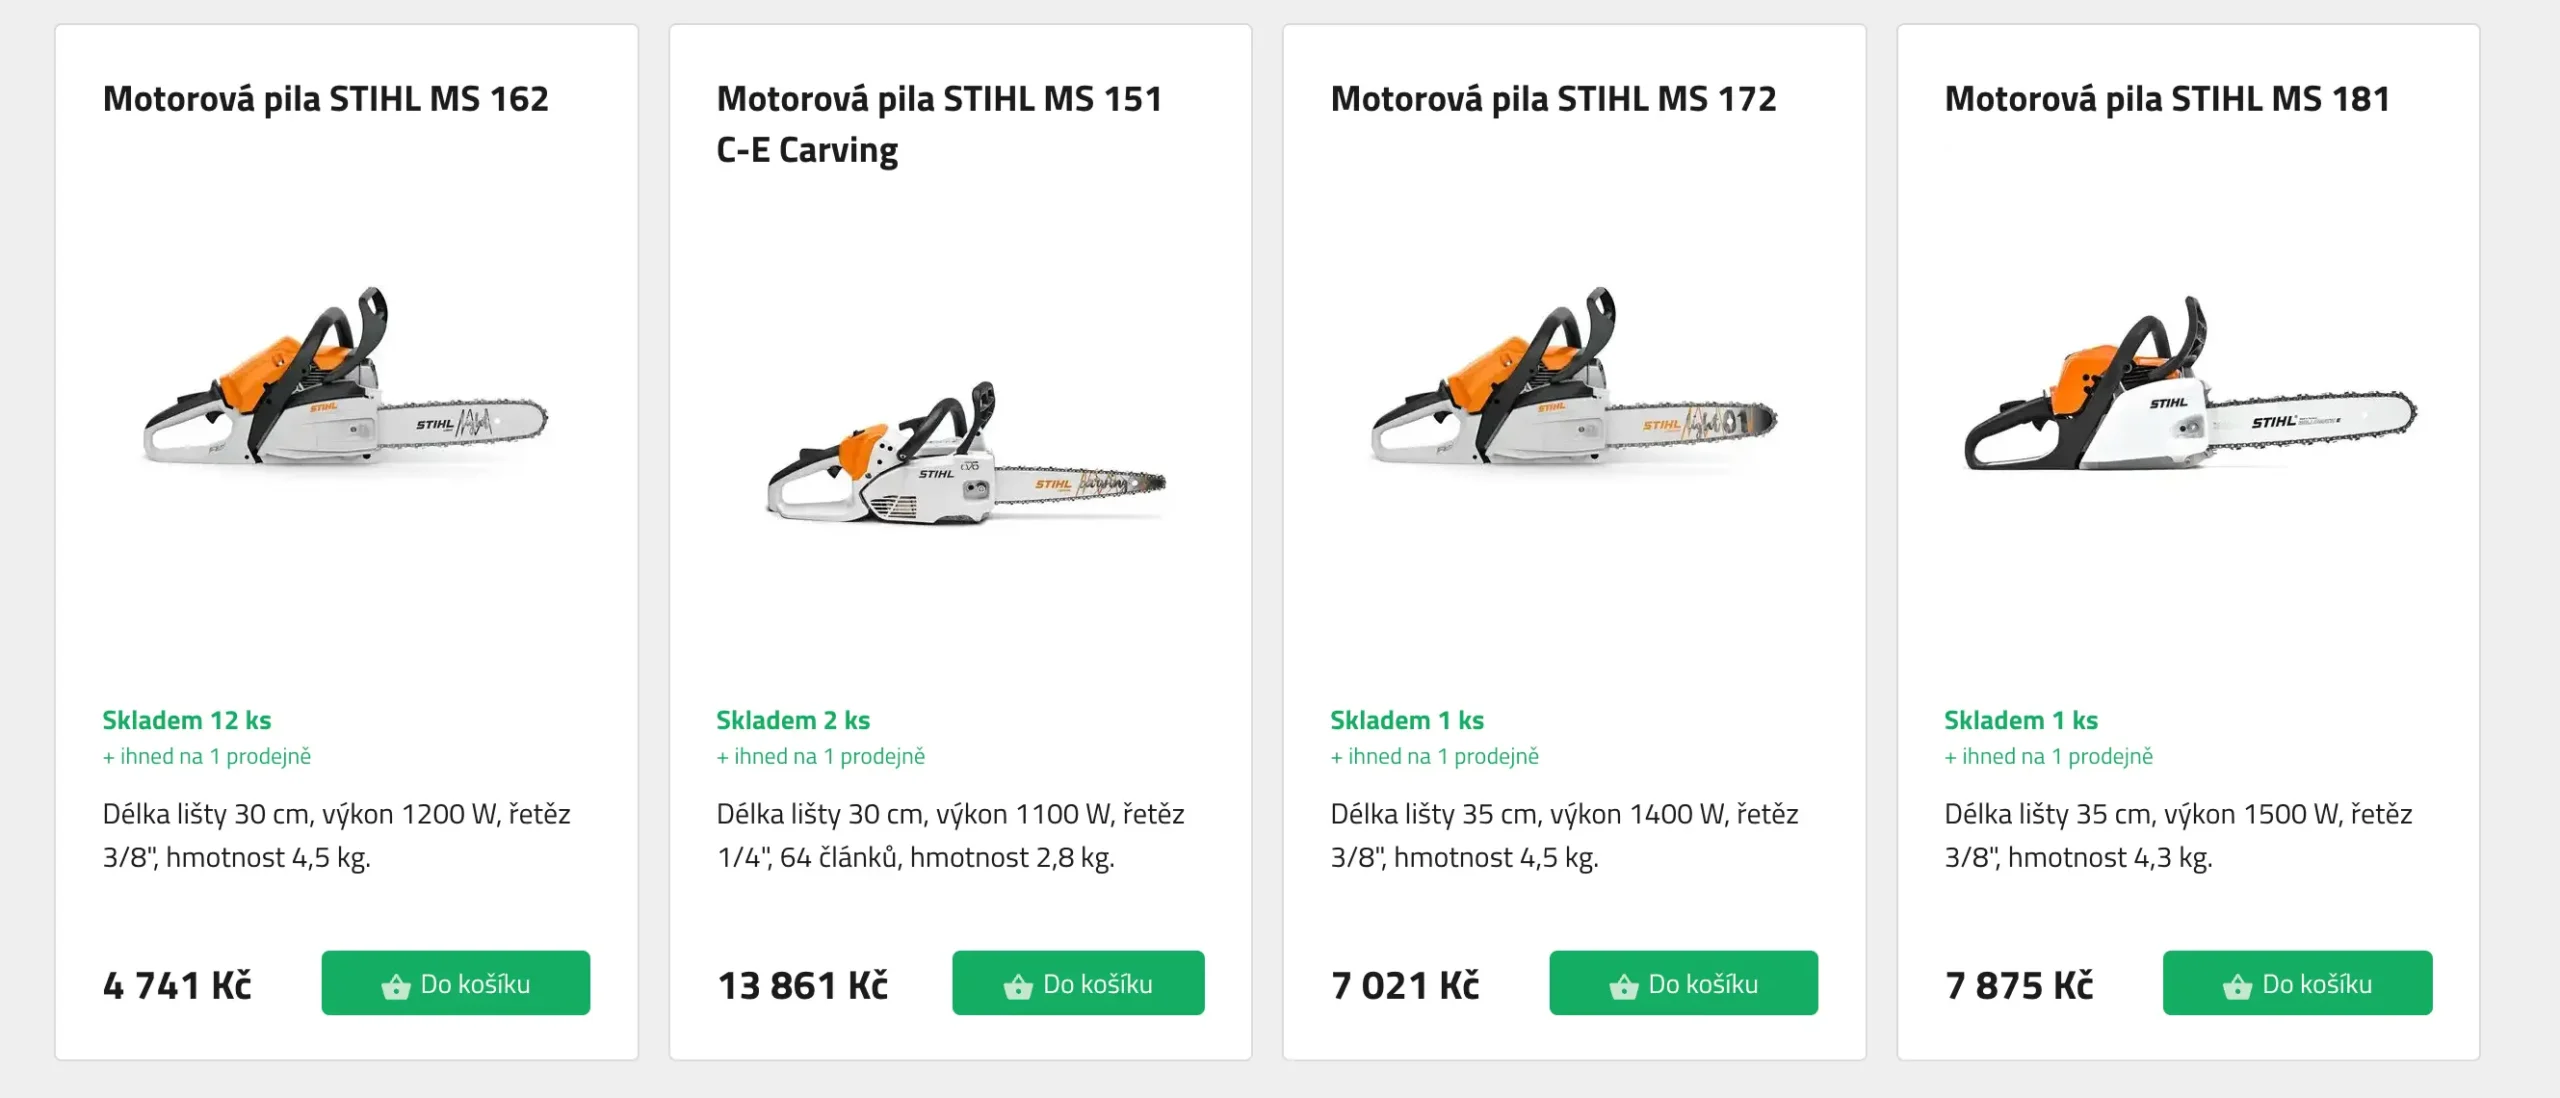Click the basket icon on MS 151 C-E Carving card
2560x1098 pixels.
click(1018, 984)
